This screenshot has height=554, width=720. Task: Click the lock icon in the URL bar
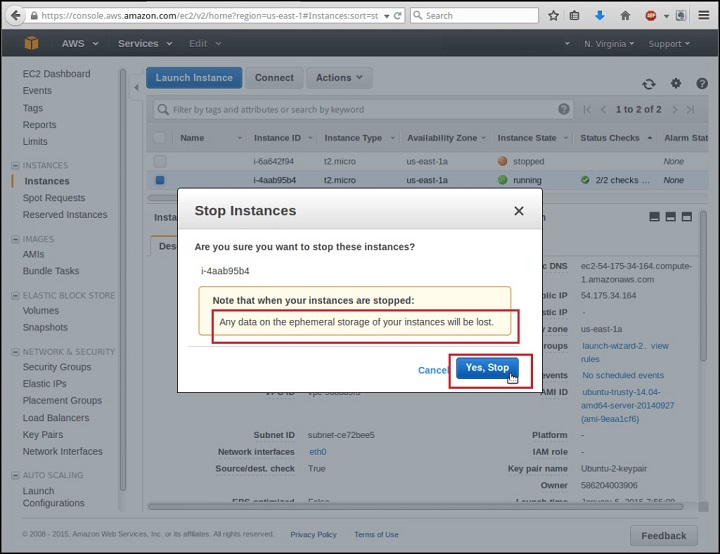[x=34, y=16]
